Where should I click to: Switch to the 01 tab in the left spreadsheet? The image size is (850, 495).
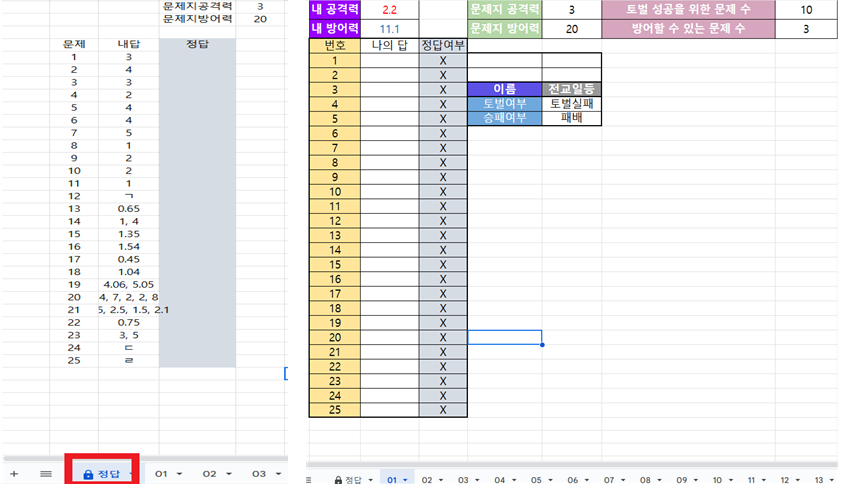tap(161, 474)
